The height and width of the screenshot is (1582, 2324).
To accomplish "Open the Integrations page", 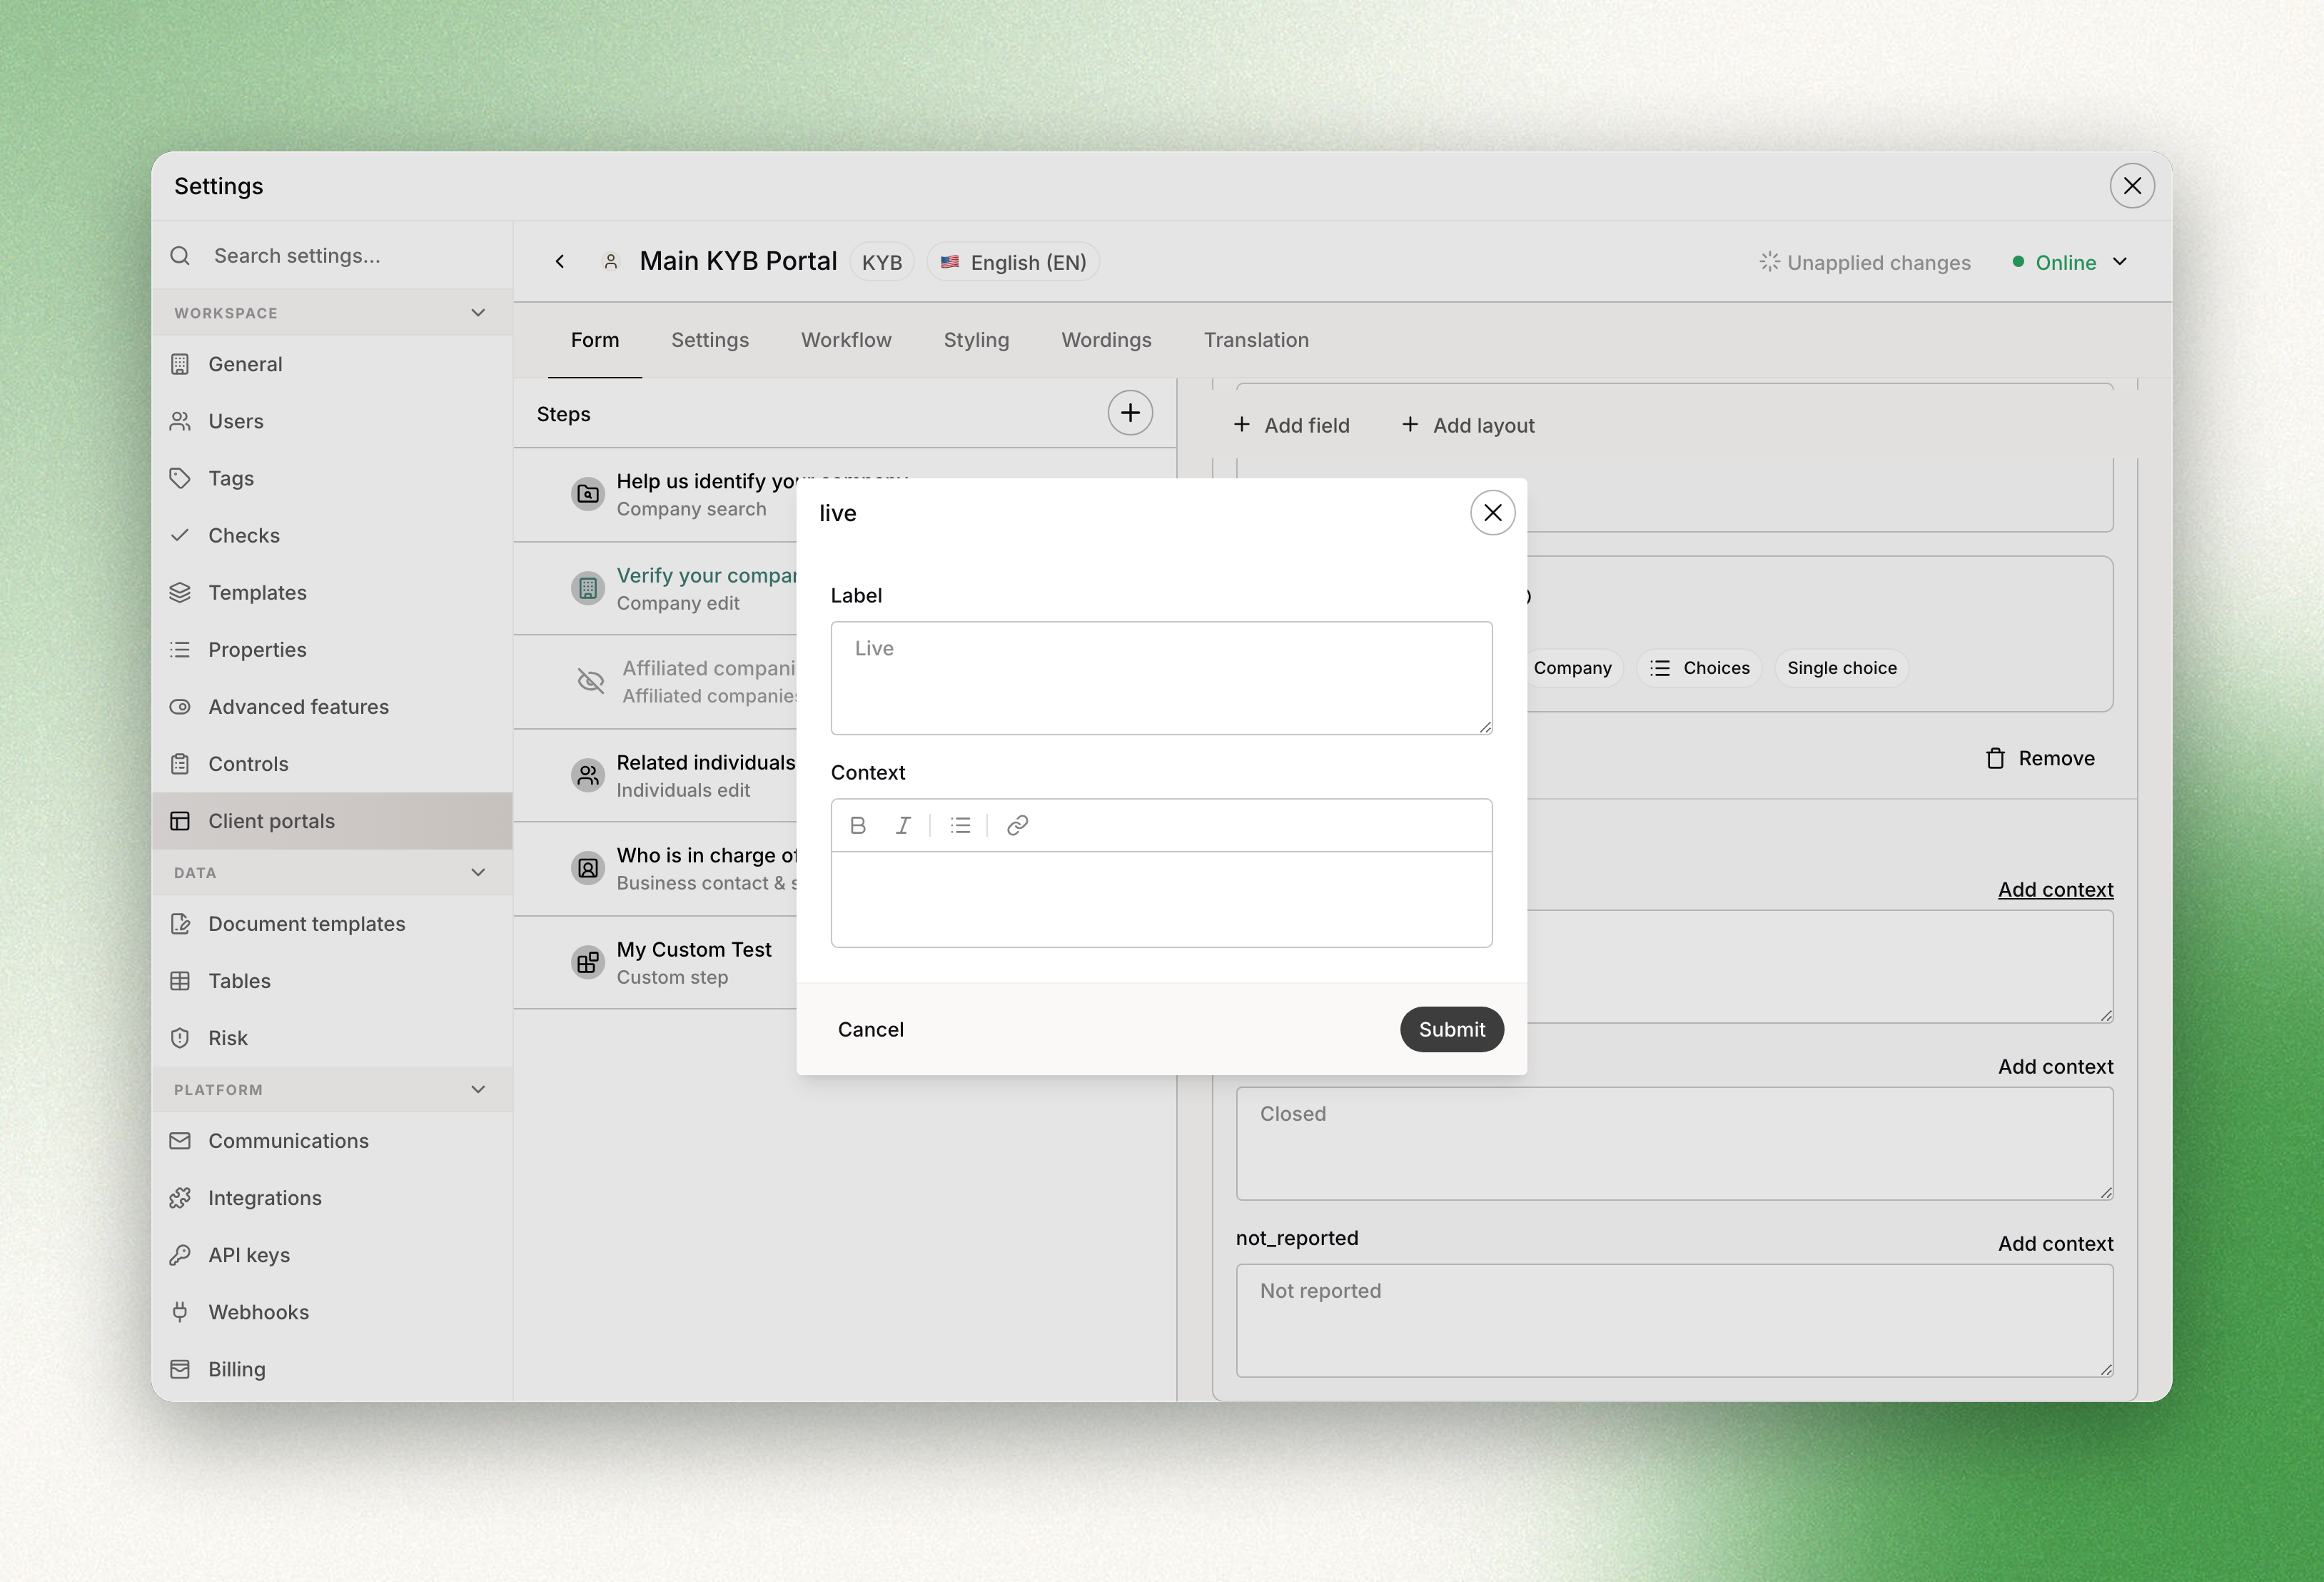I will (x=332, y=1198).
